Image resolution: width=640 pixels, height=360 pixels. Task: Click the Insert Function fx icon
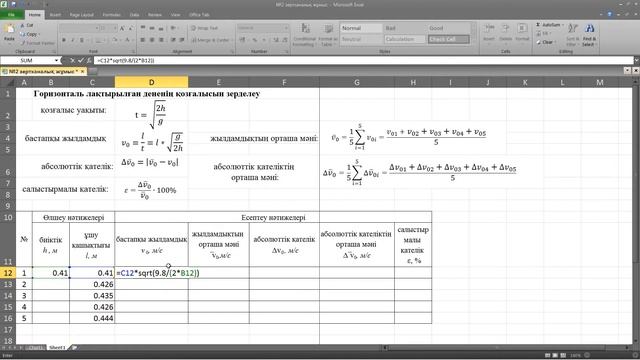89,60
